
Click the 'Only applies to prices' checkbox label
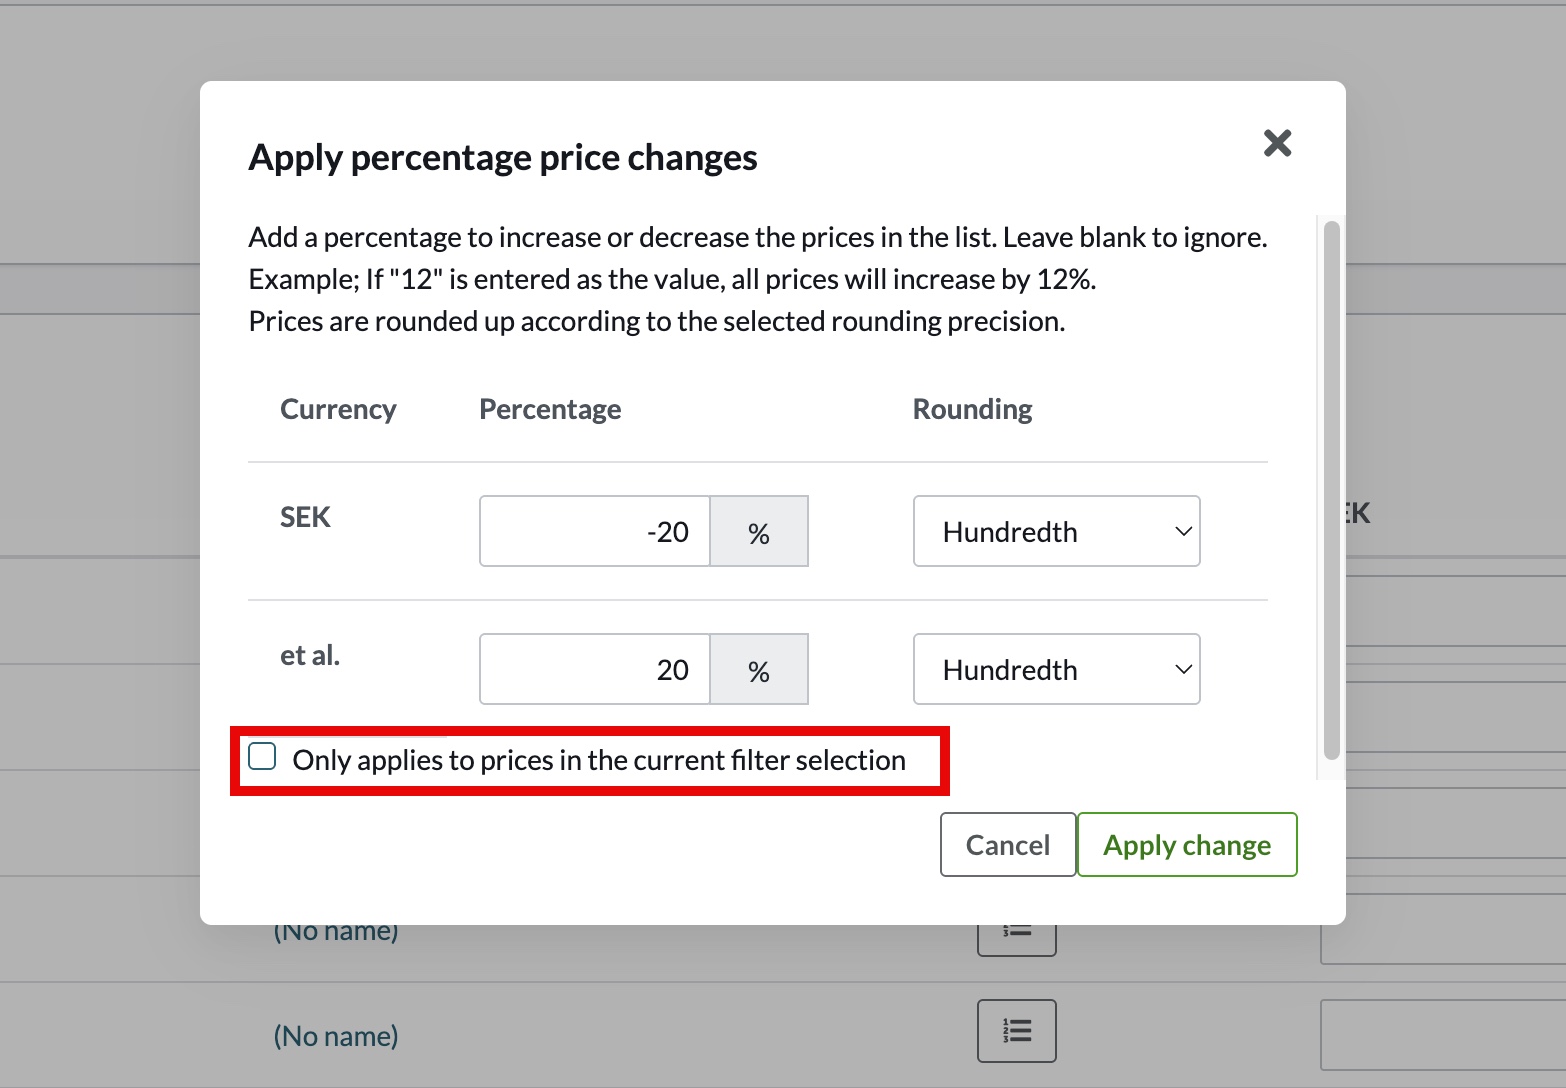point(598,761)
